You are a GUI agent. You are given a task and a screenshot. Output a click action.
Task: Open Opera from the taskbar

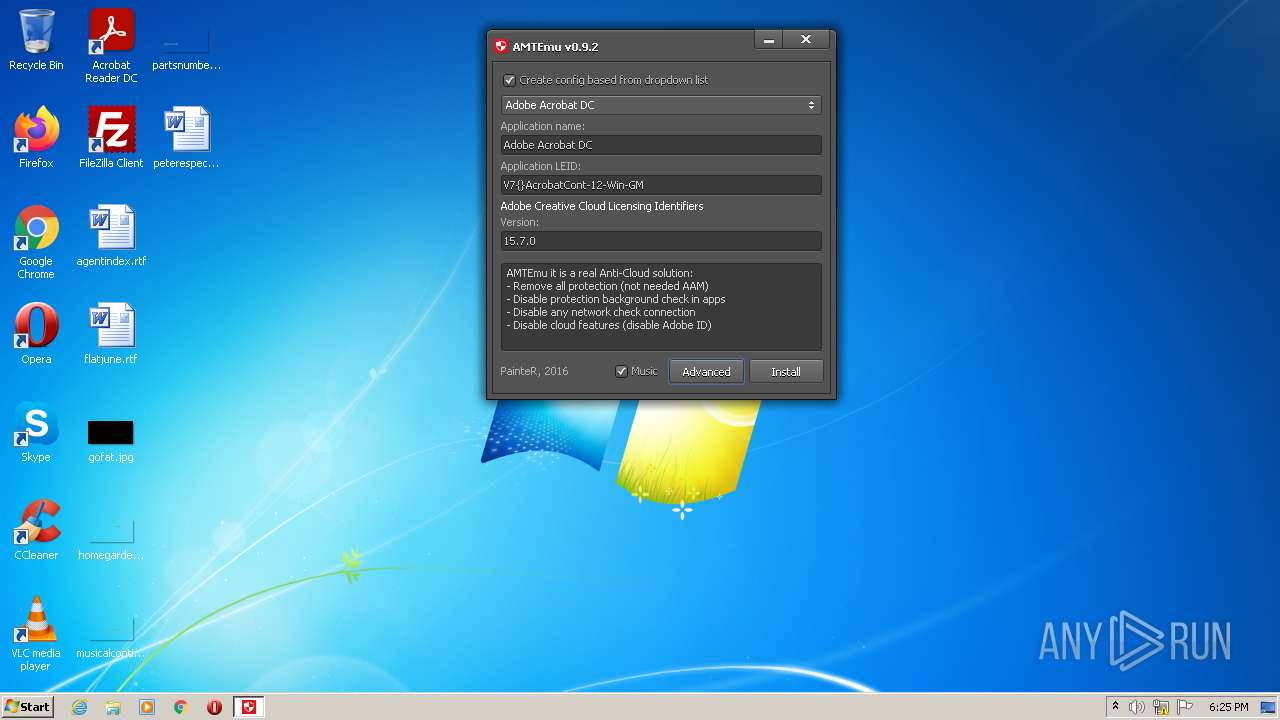(214, 707)
